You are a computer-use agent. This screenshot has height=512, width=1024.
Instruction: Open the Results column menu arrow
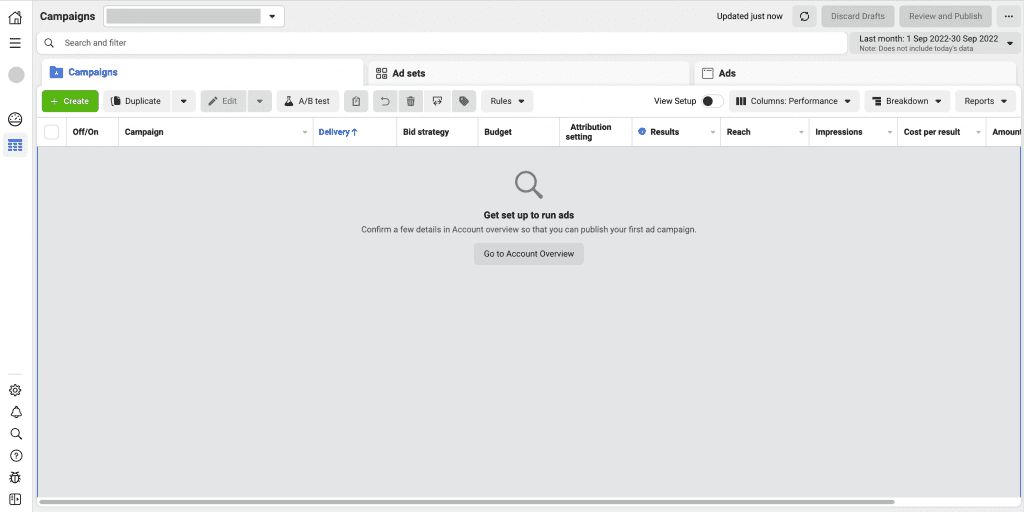[x=712, y=133]
